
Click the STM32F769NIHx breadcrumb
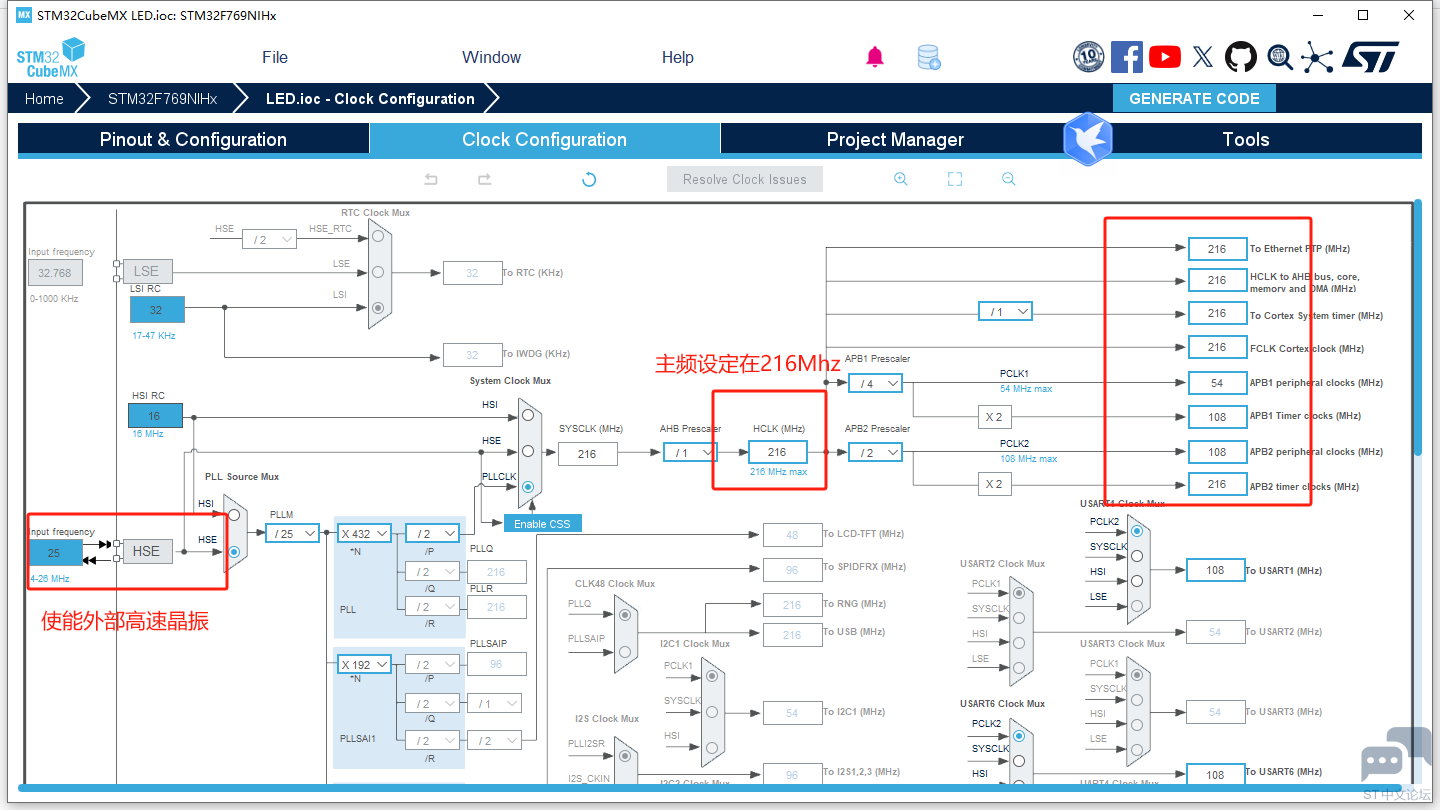click(162, 98)
